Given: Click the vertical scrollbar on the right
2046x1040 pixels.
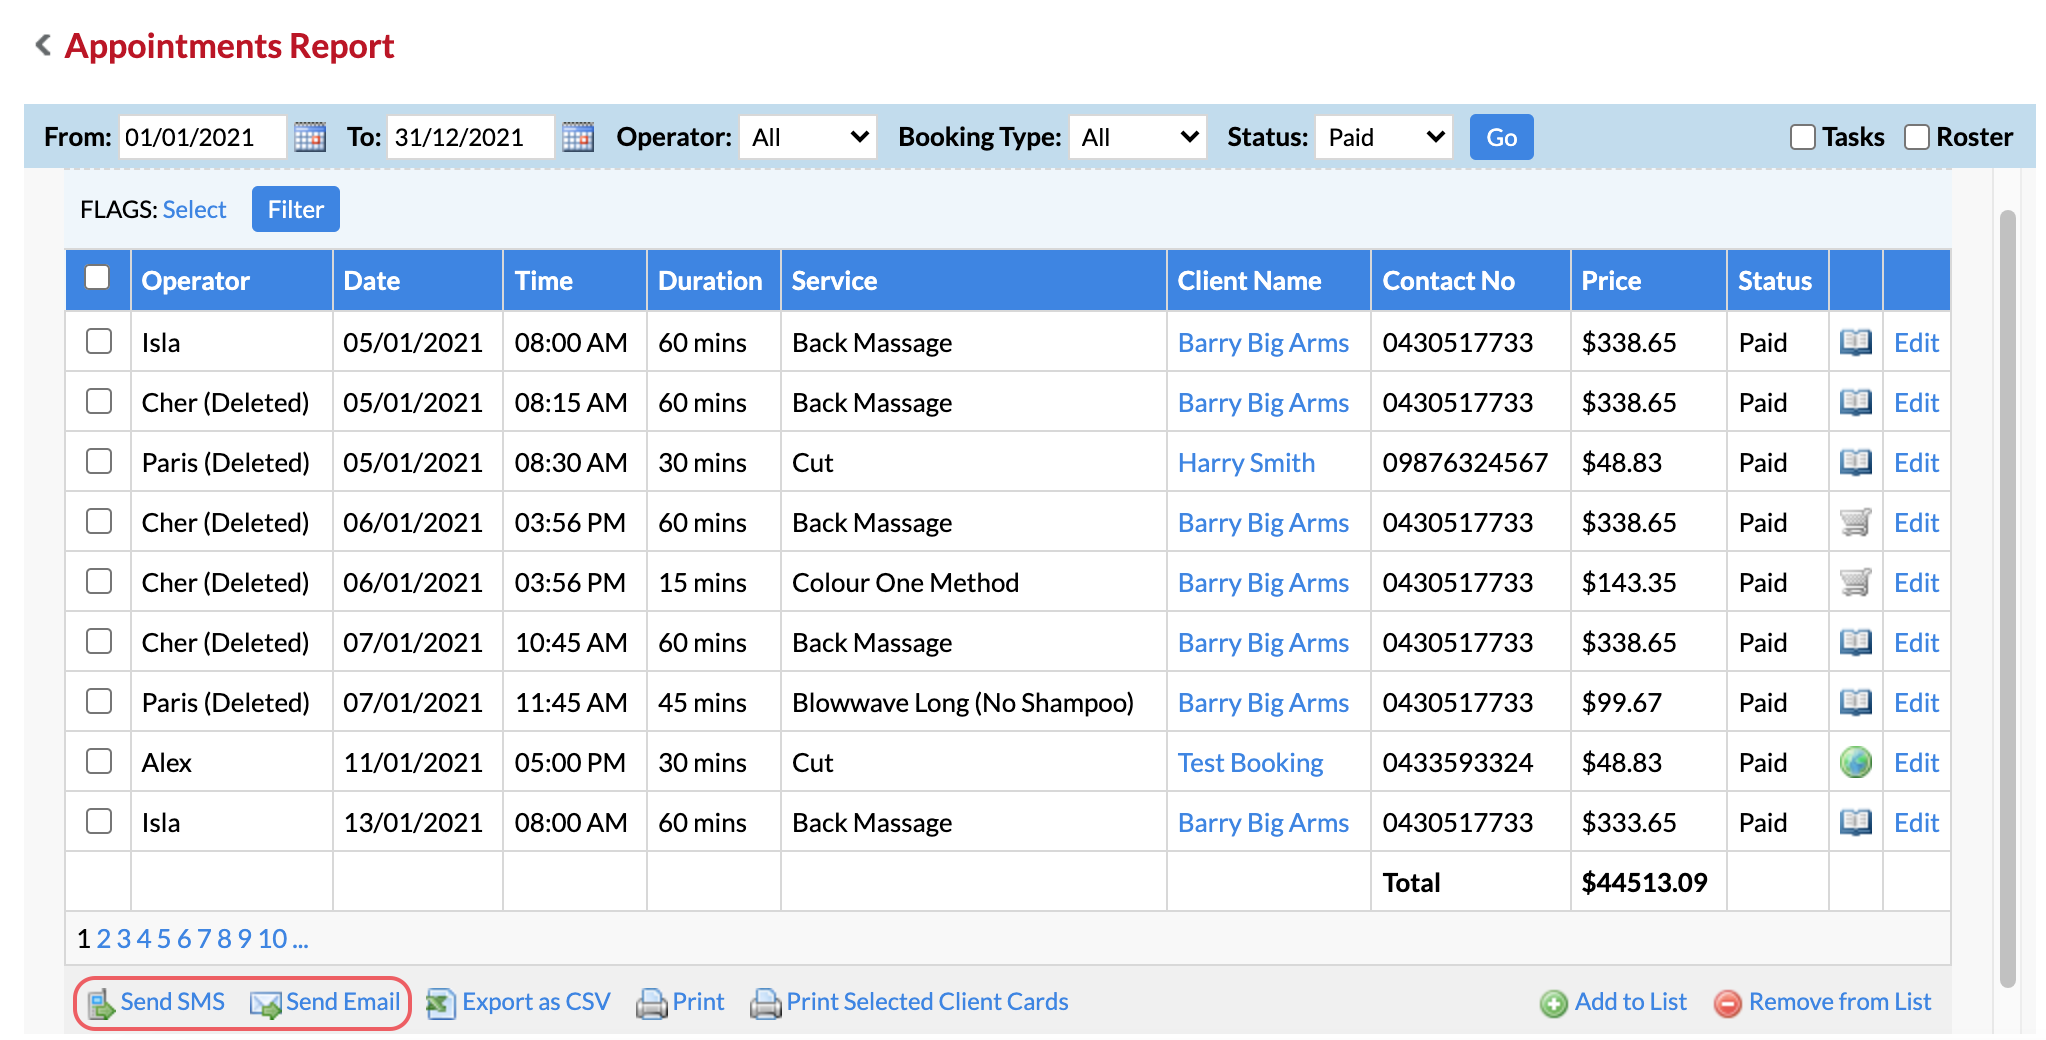Looking at the screenshot, I should [2007, 598].
